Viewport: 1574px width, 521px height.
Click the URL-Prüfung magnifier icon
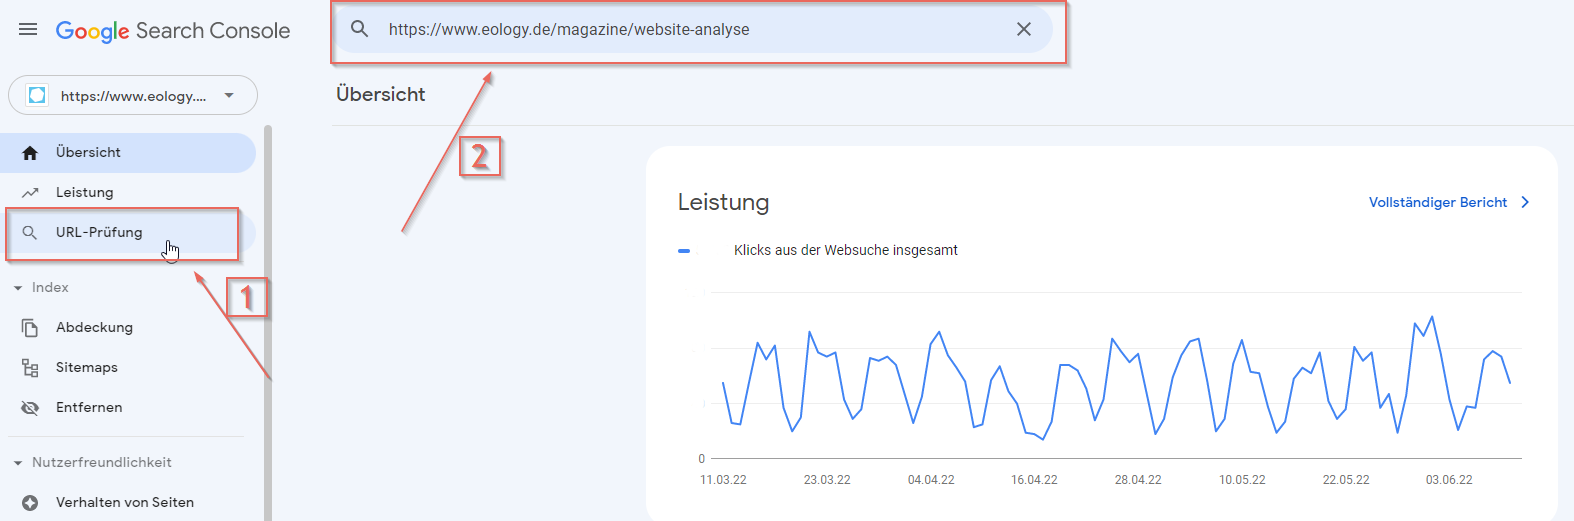click(30, 233)
